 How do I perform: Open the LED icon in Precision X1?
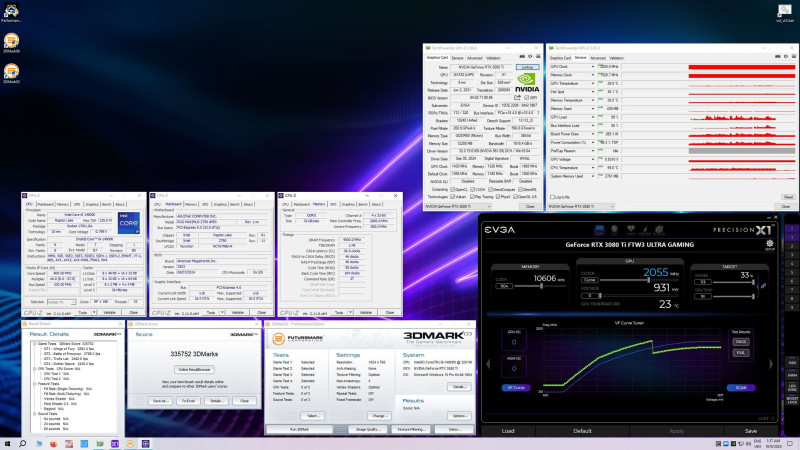coord(615,230)
